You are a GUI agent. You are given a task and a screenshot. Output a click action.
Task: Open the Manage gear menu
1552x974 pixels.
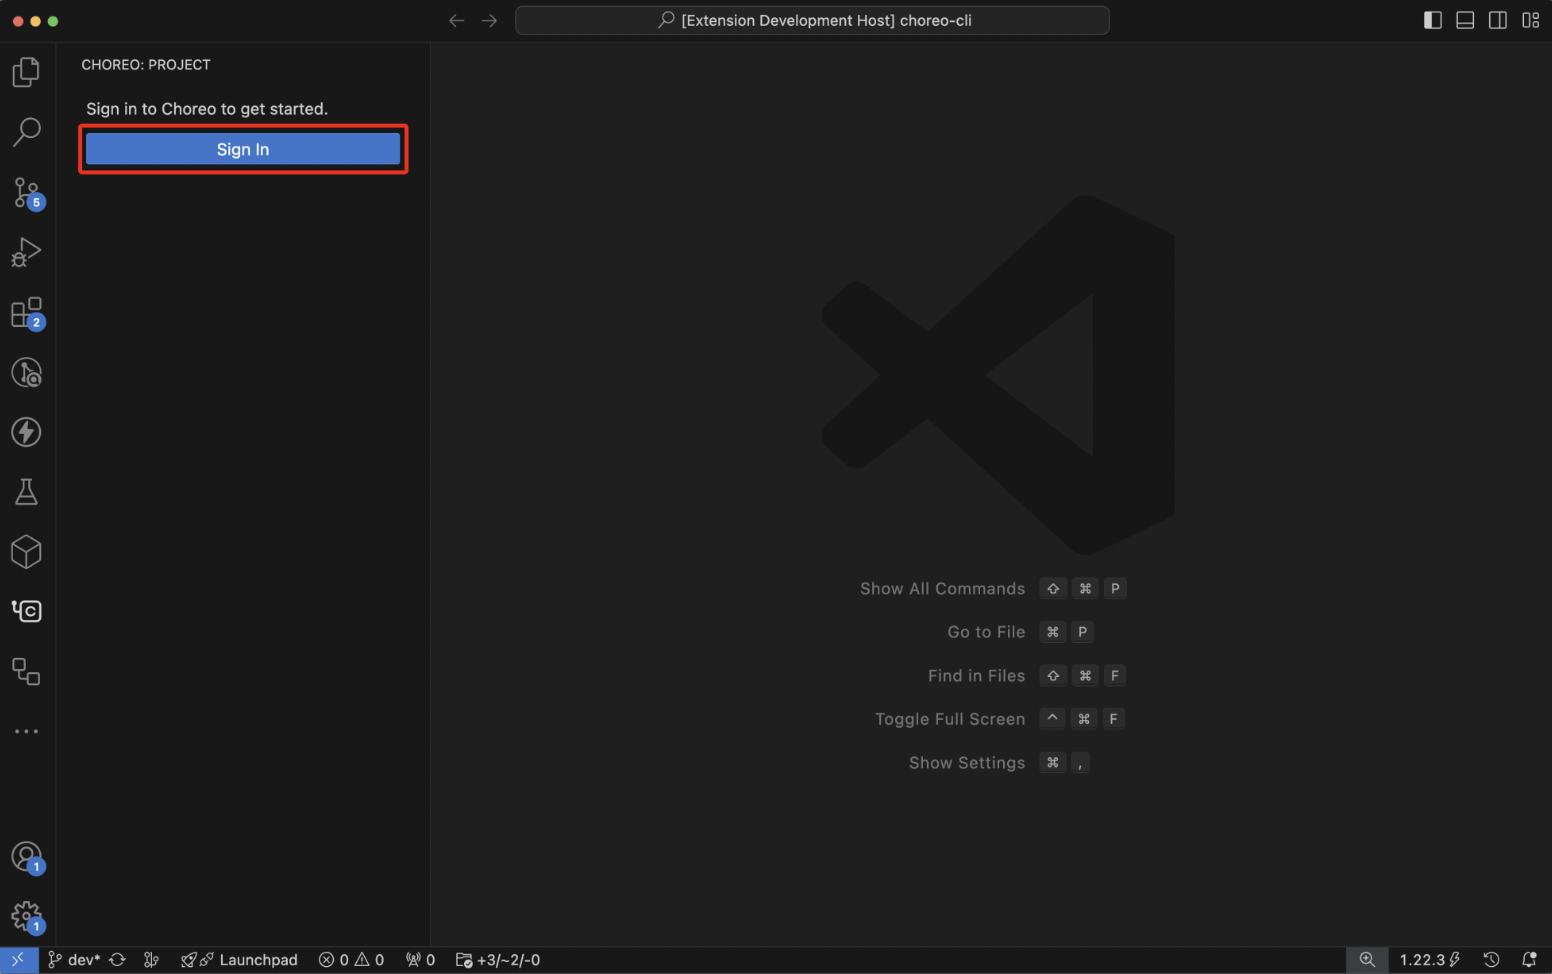[26, 916]
